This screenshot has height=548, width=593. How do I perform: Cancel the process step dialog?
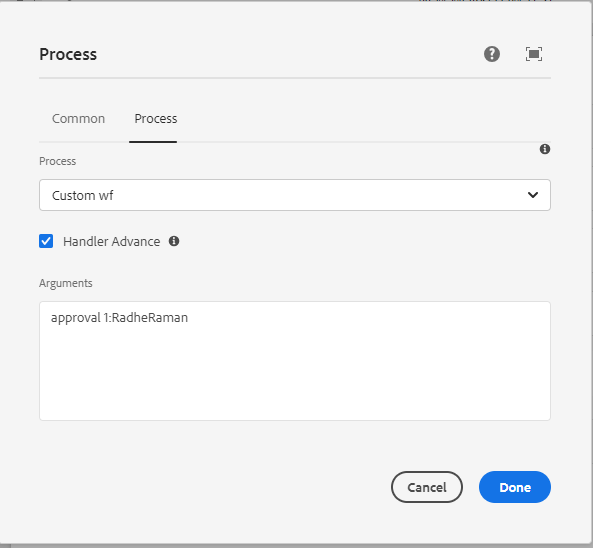click(x=427, y=487)
